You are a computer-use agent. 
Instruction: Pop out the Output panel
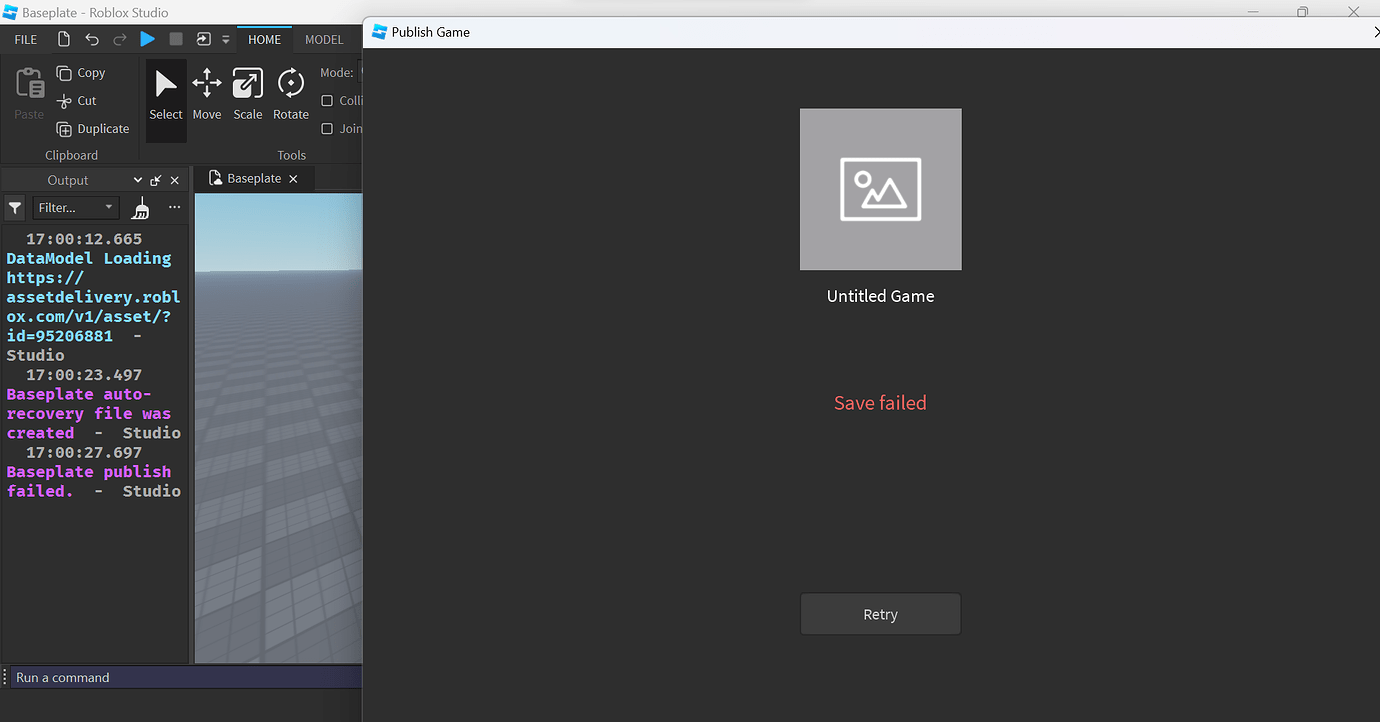[x=155, y=179]
